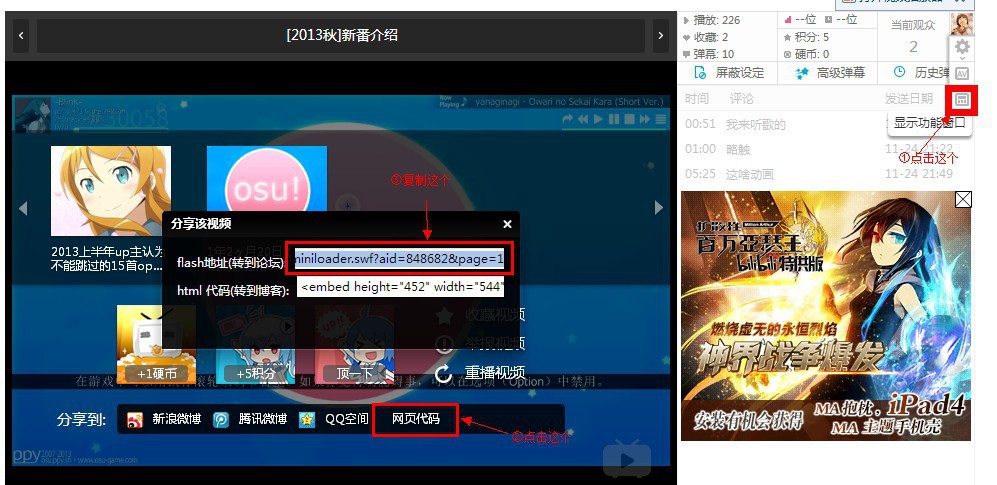Open the settings gear icon
Viewport: 997px width, 485px height.
point(962,47)
